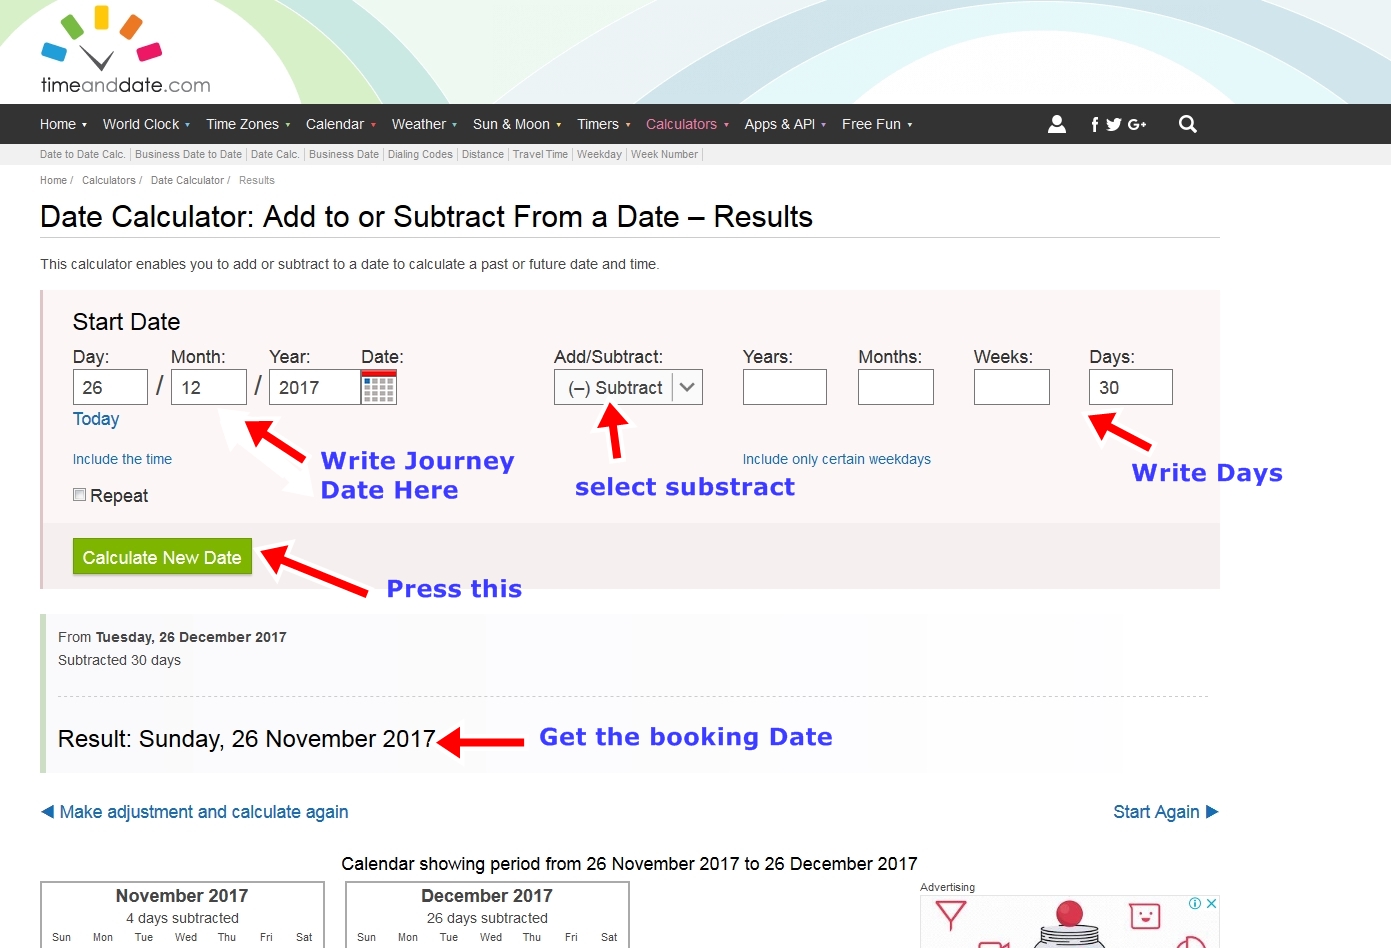The height and width of the screenshot is (948, 1391).
Task: Open the Facebook icon
Action: (x=1094, y=123)
